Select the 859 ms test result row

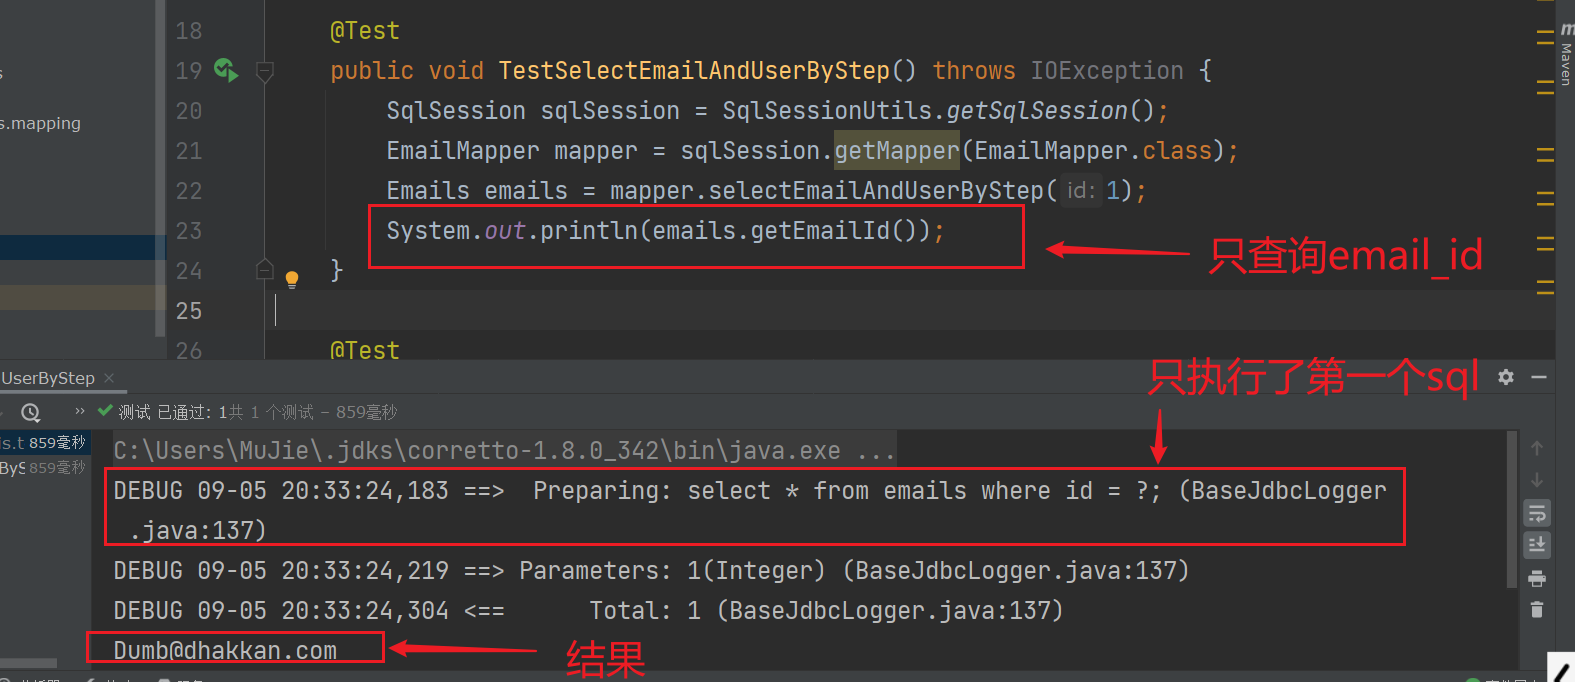click(x=44, y=443)
